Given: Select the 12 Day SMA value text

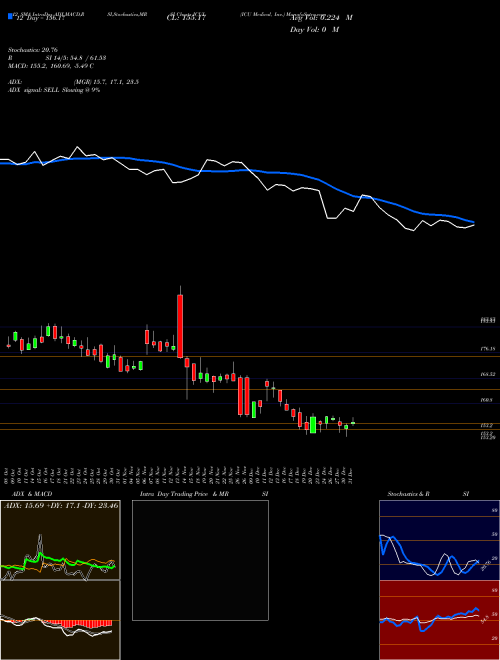Looking at the screenshot, I should point(39,18).
